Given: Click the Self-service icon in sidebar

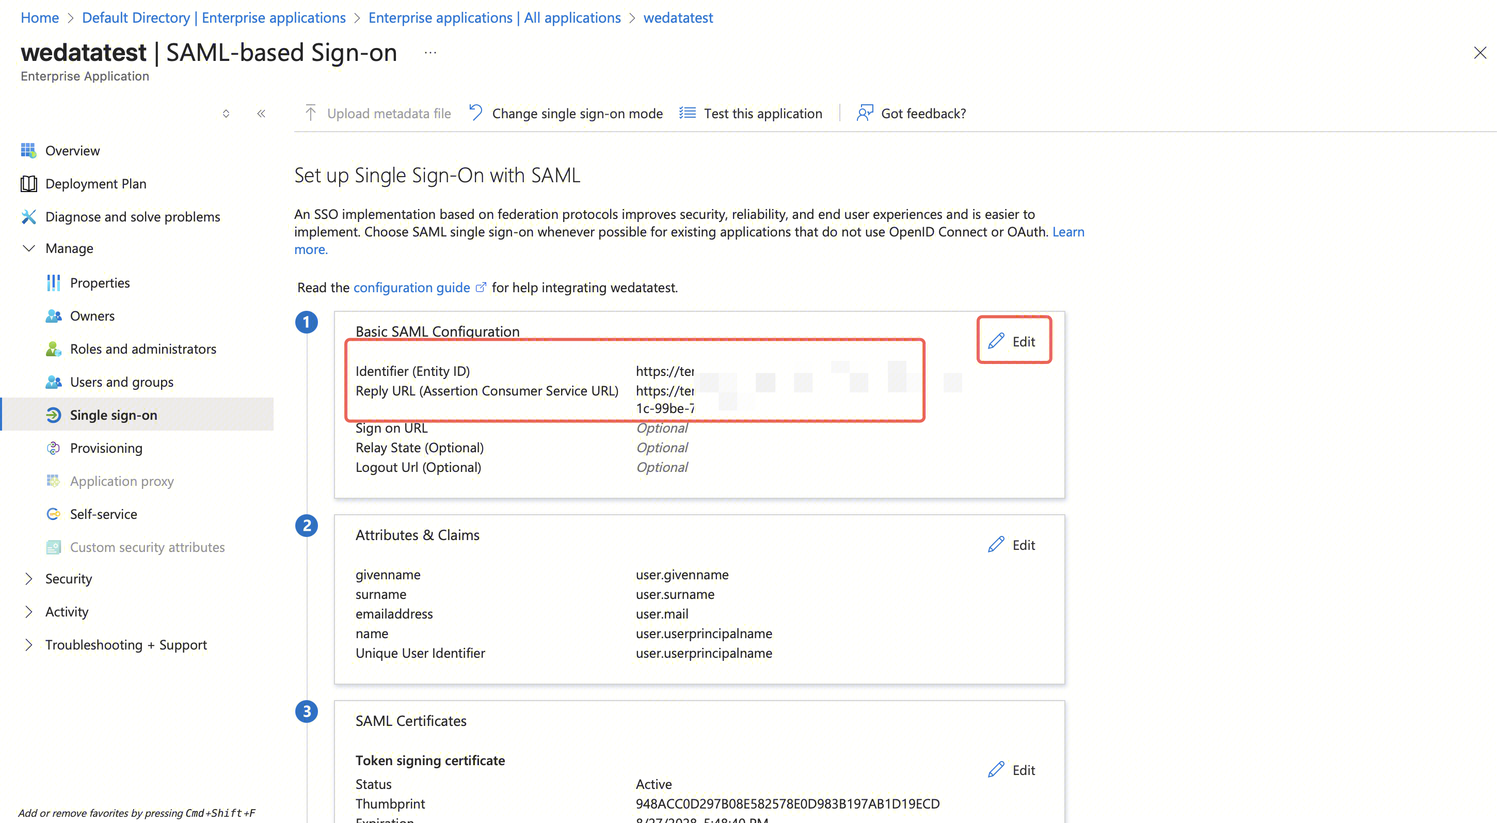Looking at the screenshot, I should pos(53,514).
